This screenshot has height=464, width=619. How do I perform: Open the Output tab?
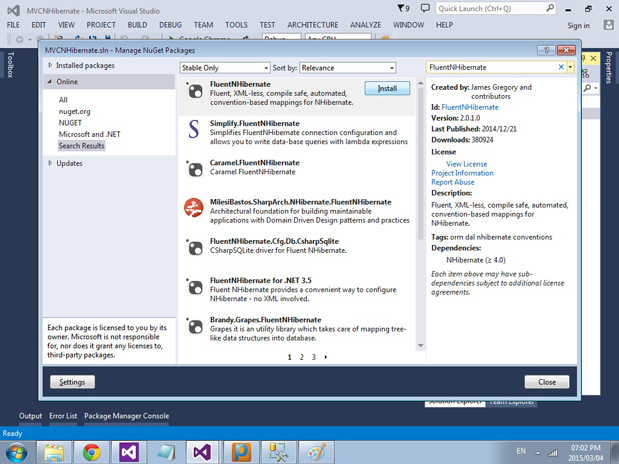(x=30, y=416)
